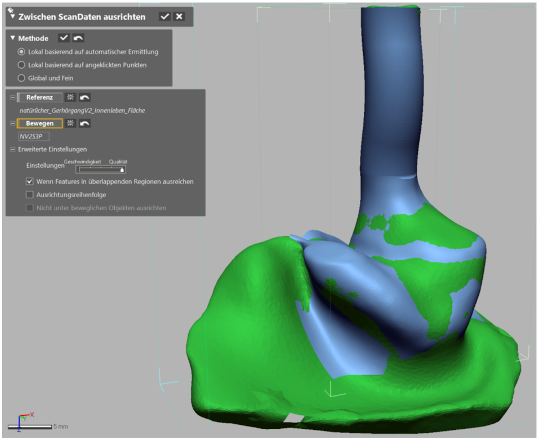The height and width of the screenshot is (440, 539).
Task: Click pin icon at panel top-left corner
Action: click(x=10, y=10)
